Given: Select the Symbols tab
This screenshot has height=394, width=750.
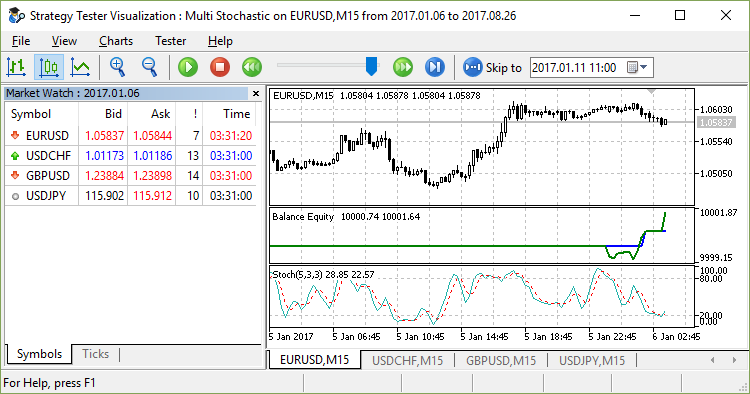Looking at the screenshot, I should click(x=39, y=354).
